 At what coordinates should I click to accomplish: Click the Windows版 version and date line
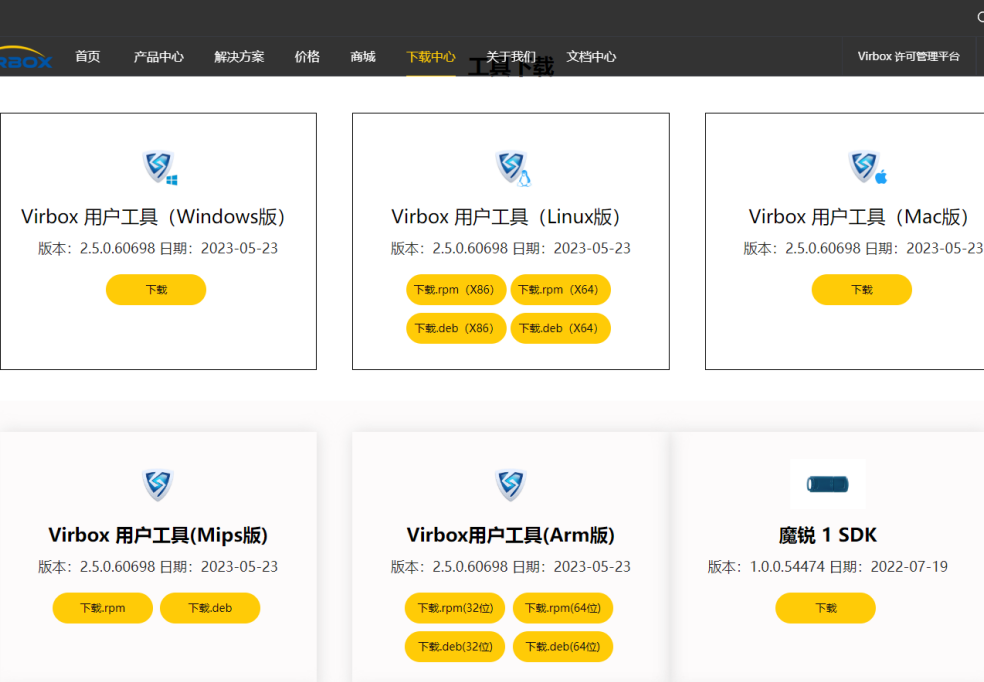(158, 248)
